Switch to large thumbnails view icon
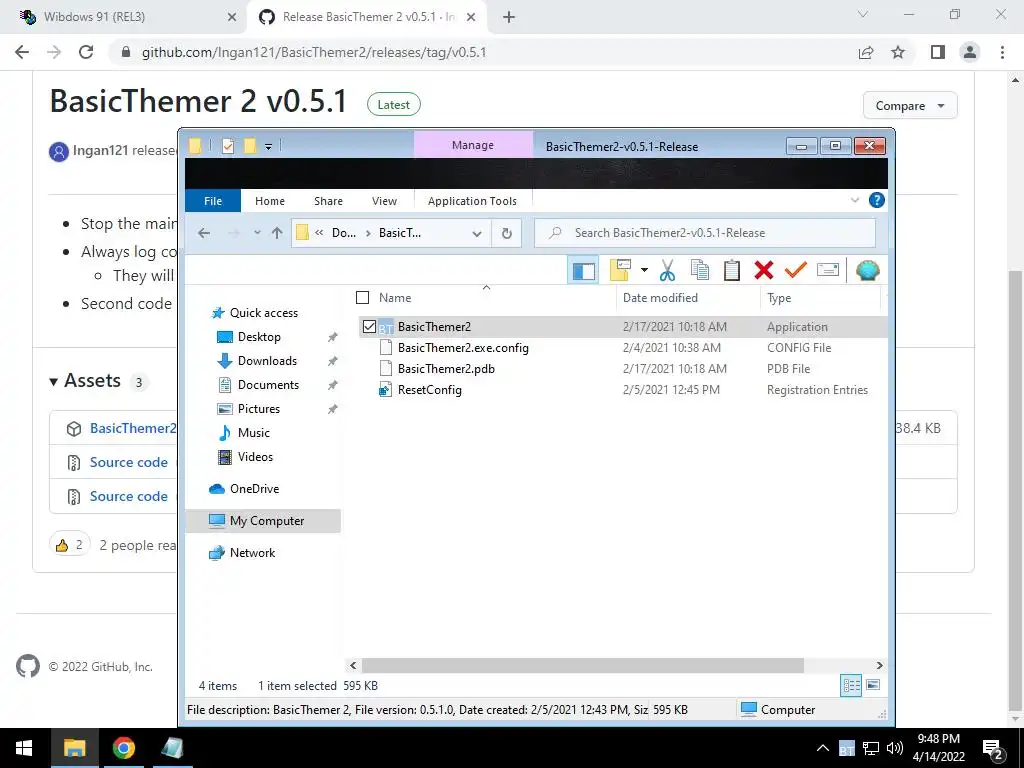Viewport: 1024px width, 768px height. [873, 685]
